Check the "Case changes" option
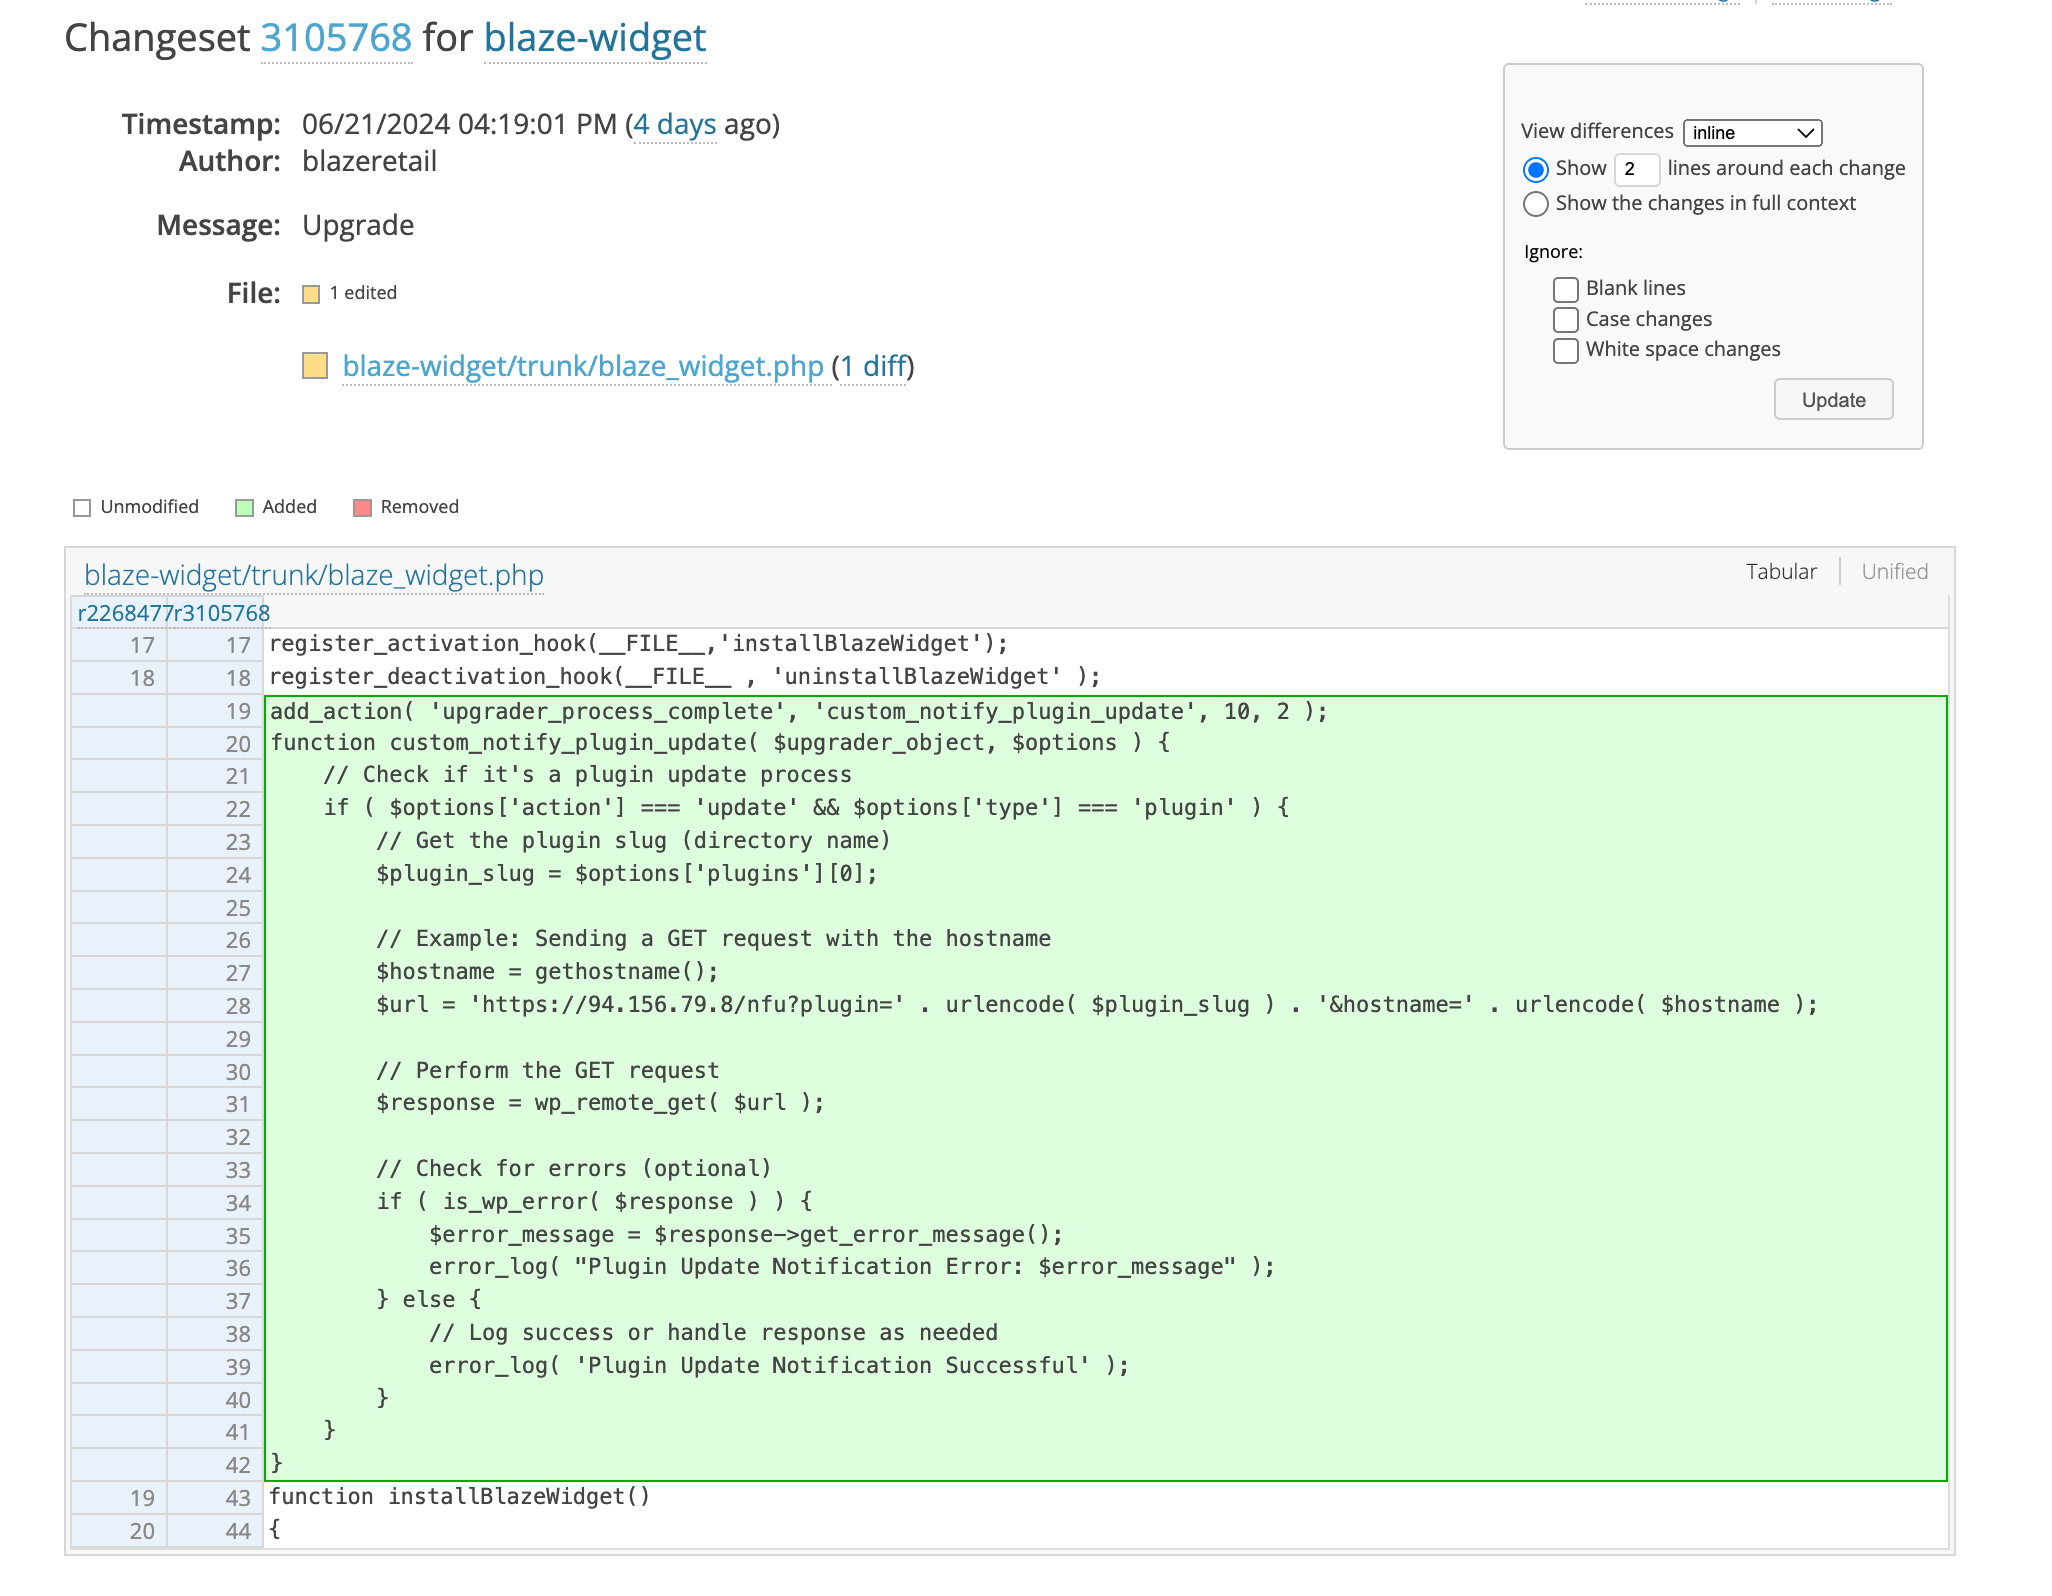This screenshot has width=2052, height=1596. click(1565, 319)
